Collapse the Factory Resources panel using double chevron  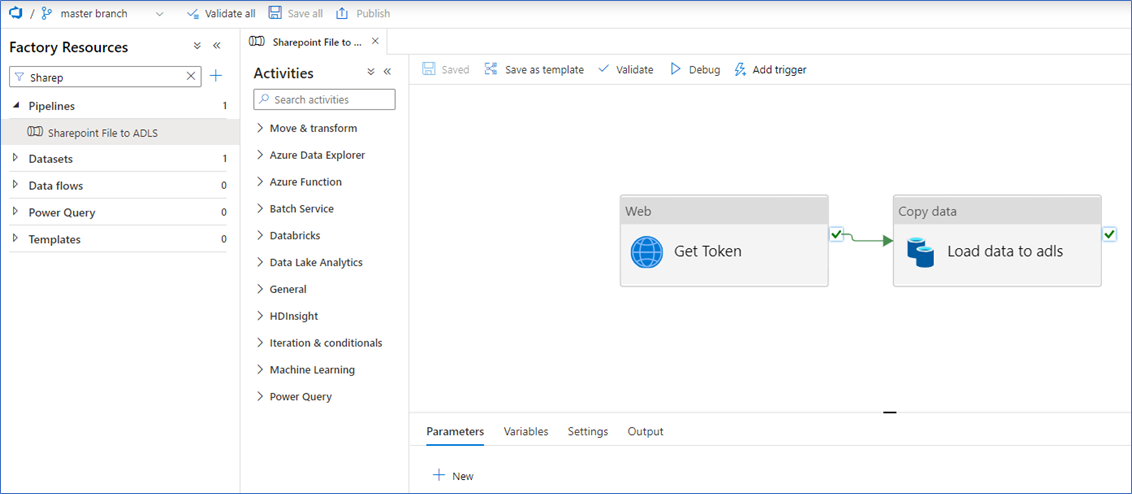[217, 47]
